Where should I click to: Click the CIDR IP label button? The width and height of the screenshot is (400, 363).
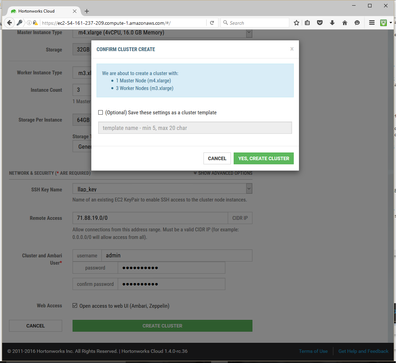[240, 218]
